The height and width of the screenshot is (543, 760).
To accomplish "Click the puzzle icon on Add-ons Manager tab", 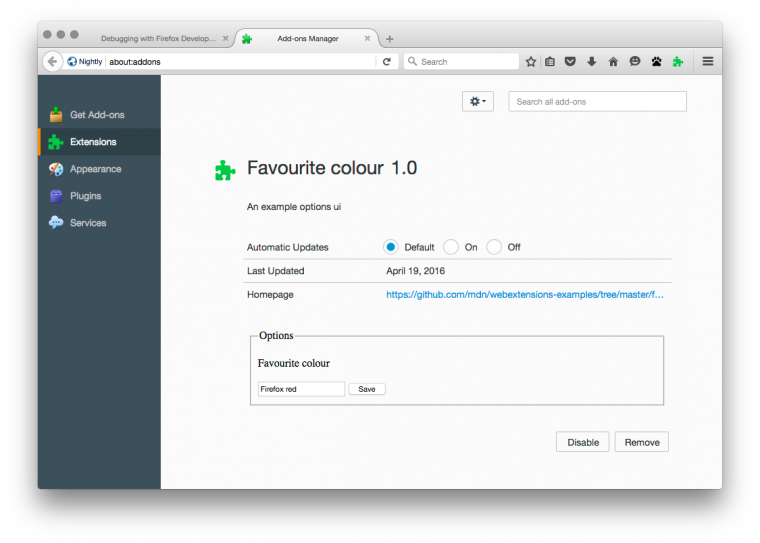I will pos(247,39).
